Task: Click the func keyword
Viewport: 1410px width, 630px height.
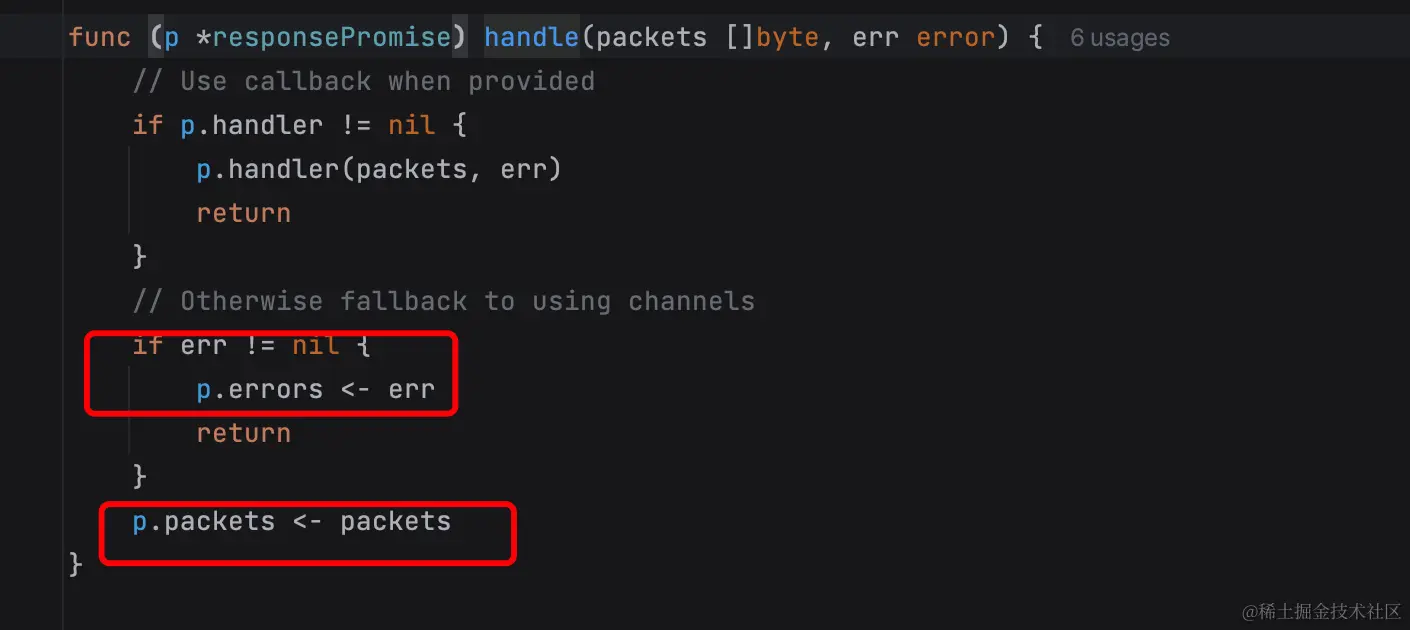Action: 99,37
